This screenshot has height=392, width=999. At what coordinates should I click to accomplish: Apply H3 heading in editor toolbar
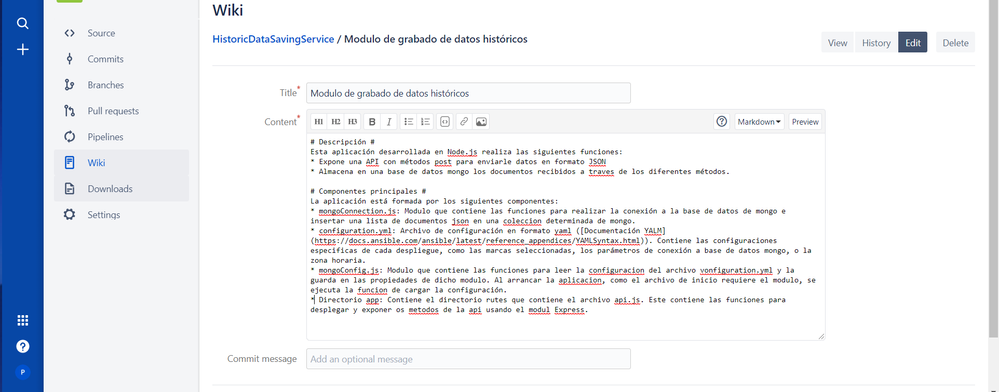coord(352,122)
